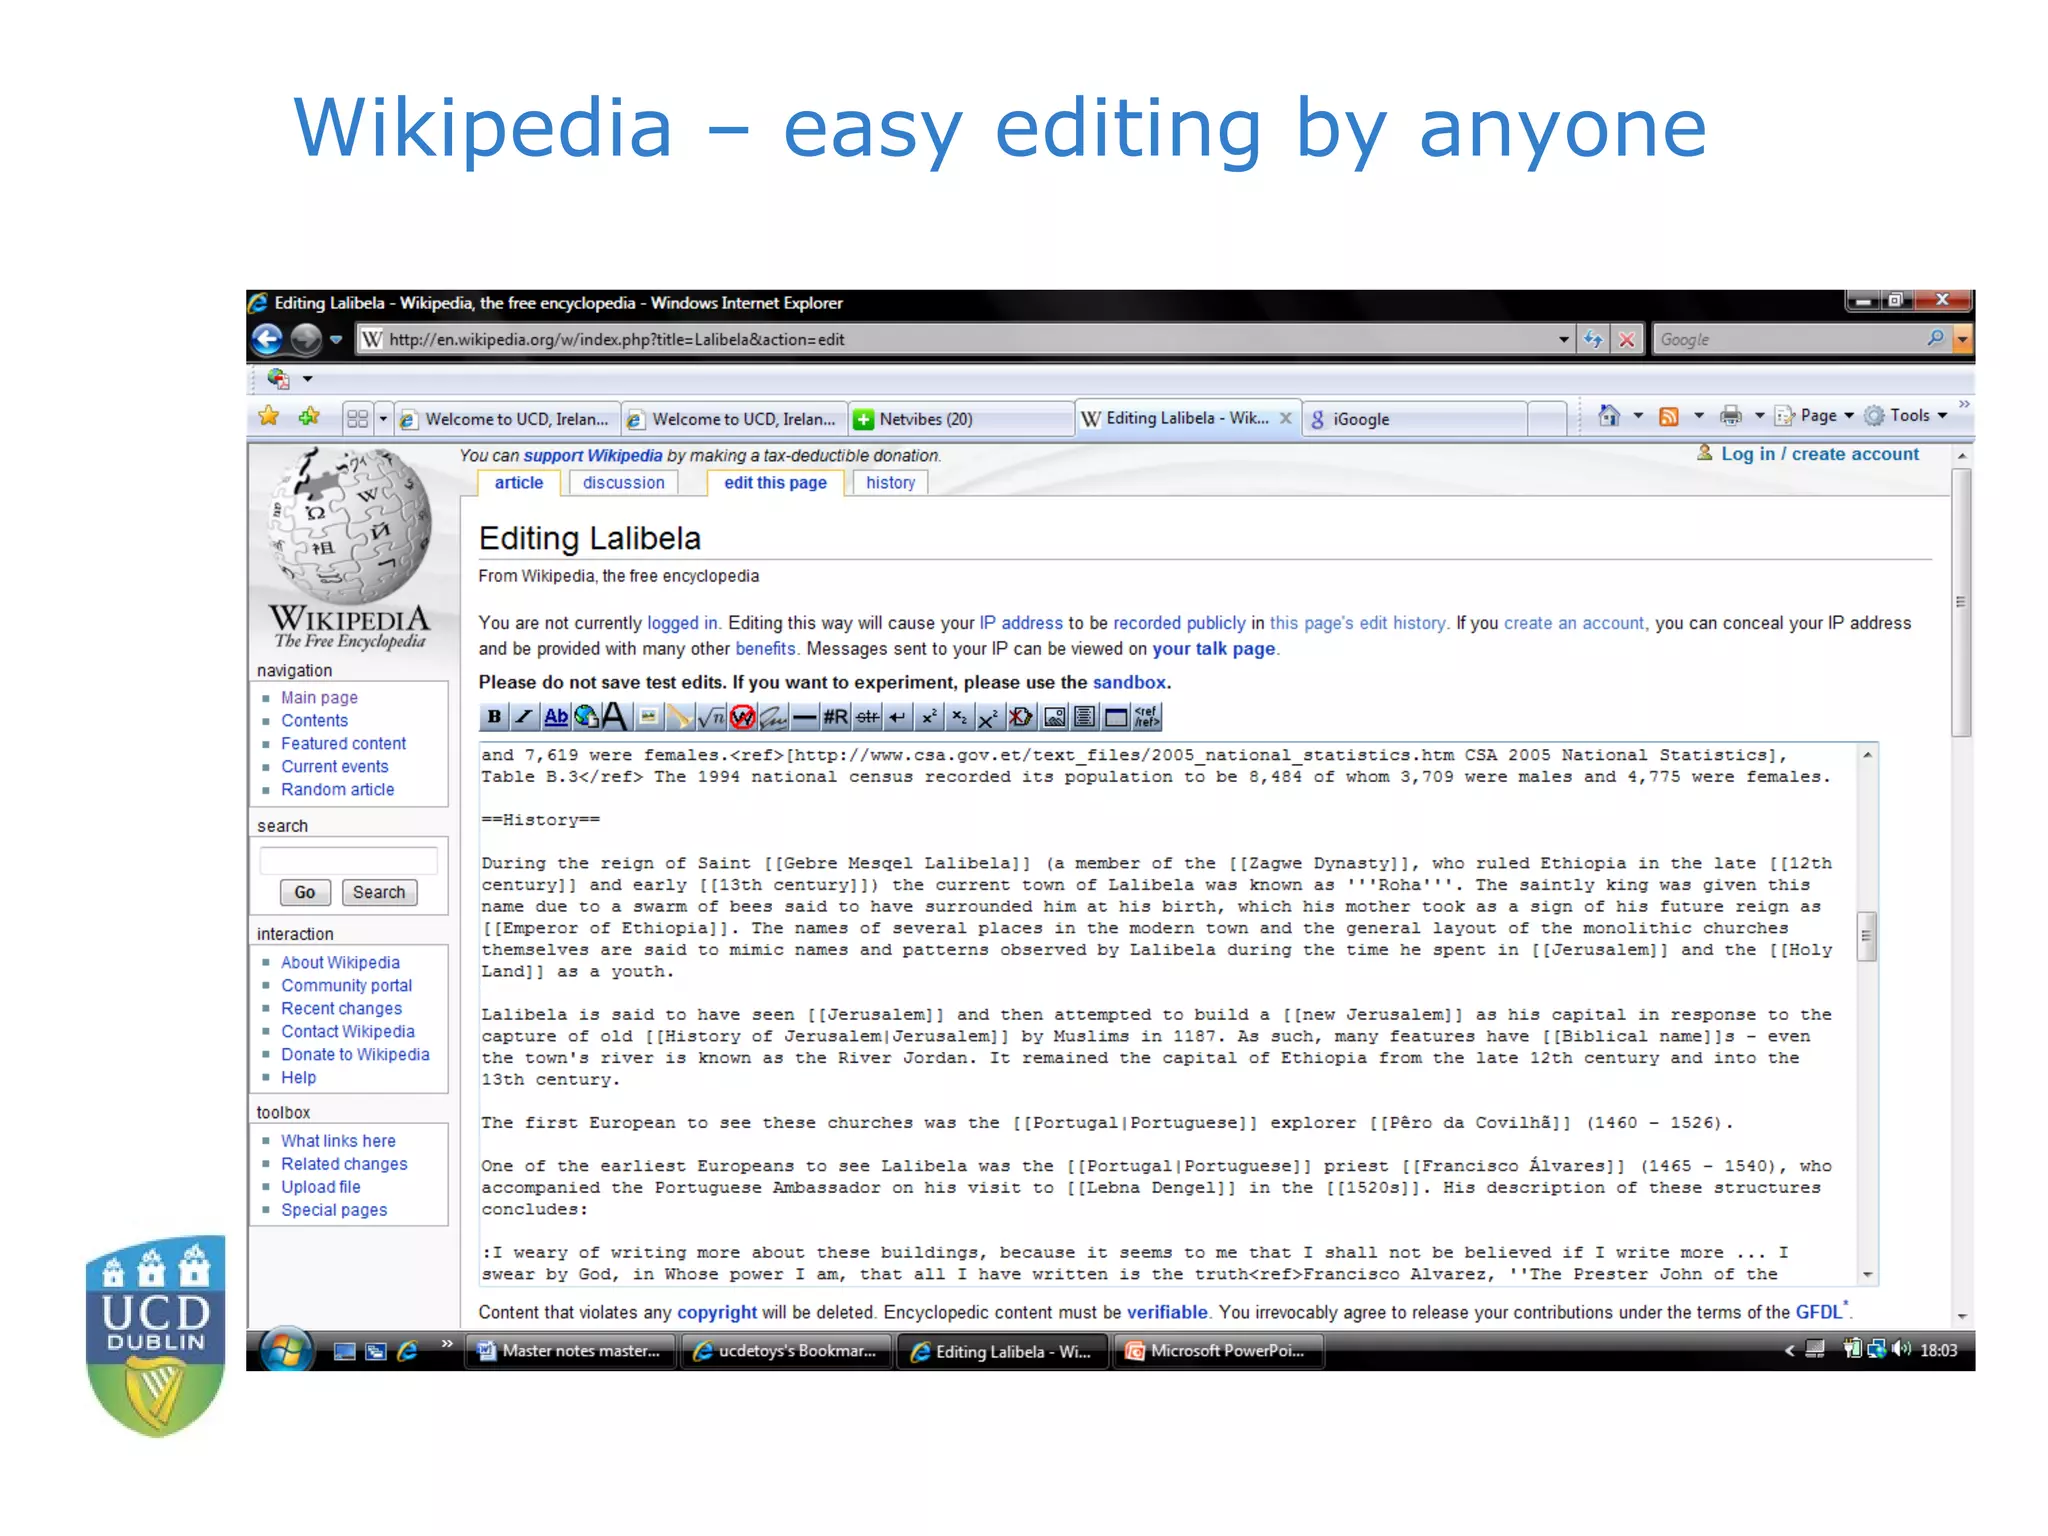
Task: Insert an embedded image using the small picture icon
Action: coord(648,716)
